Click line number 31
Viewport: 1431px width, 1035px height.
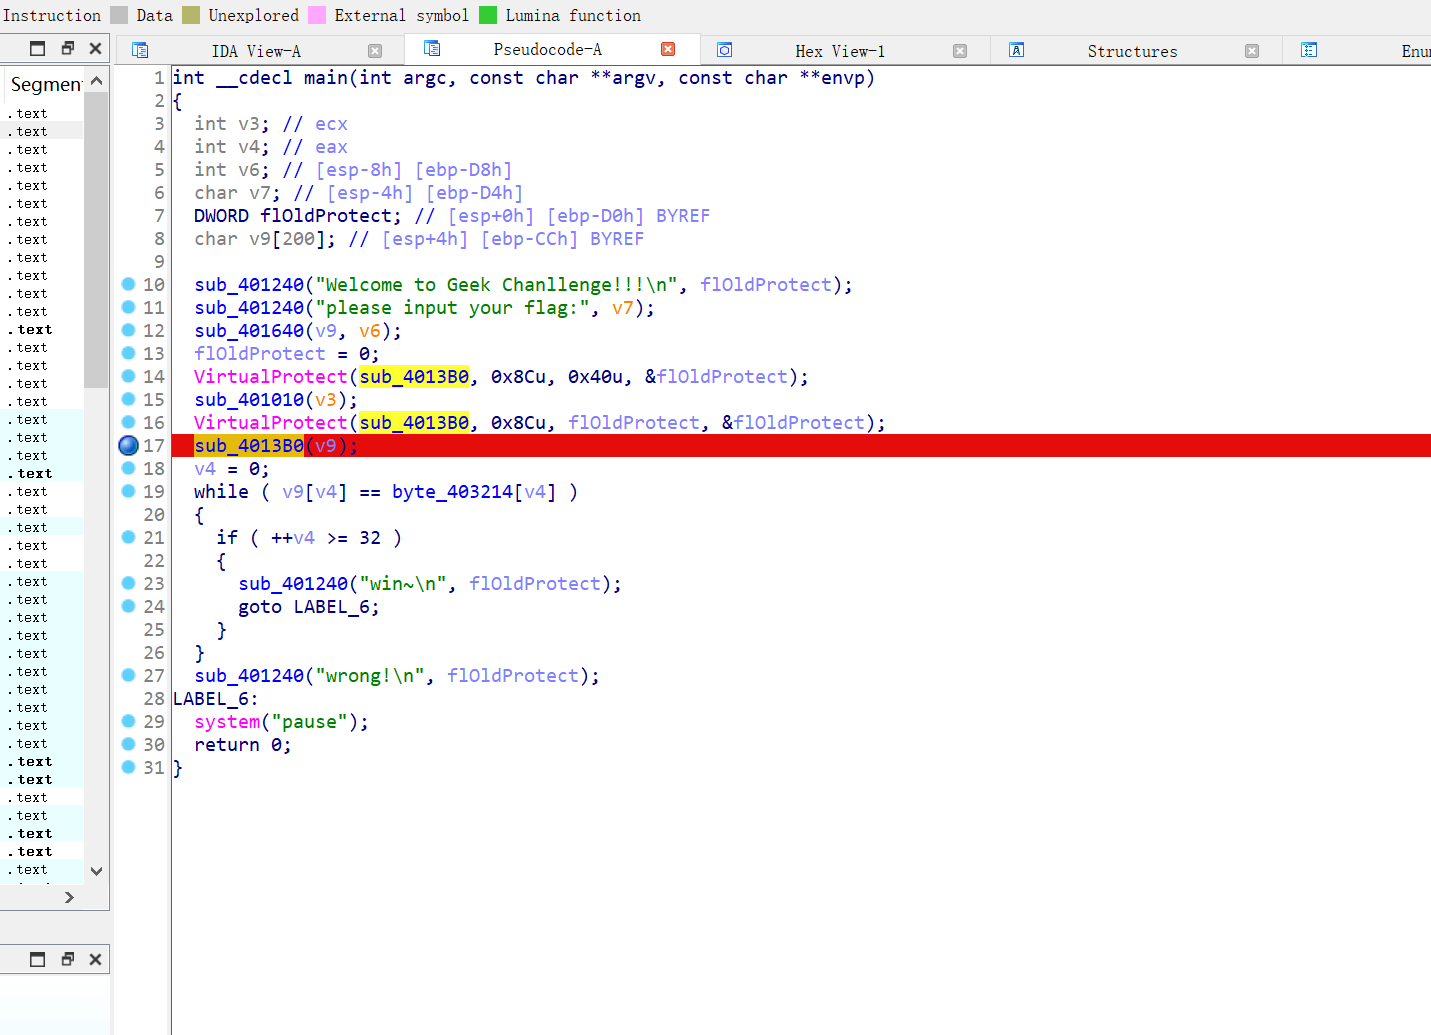153,768
